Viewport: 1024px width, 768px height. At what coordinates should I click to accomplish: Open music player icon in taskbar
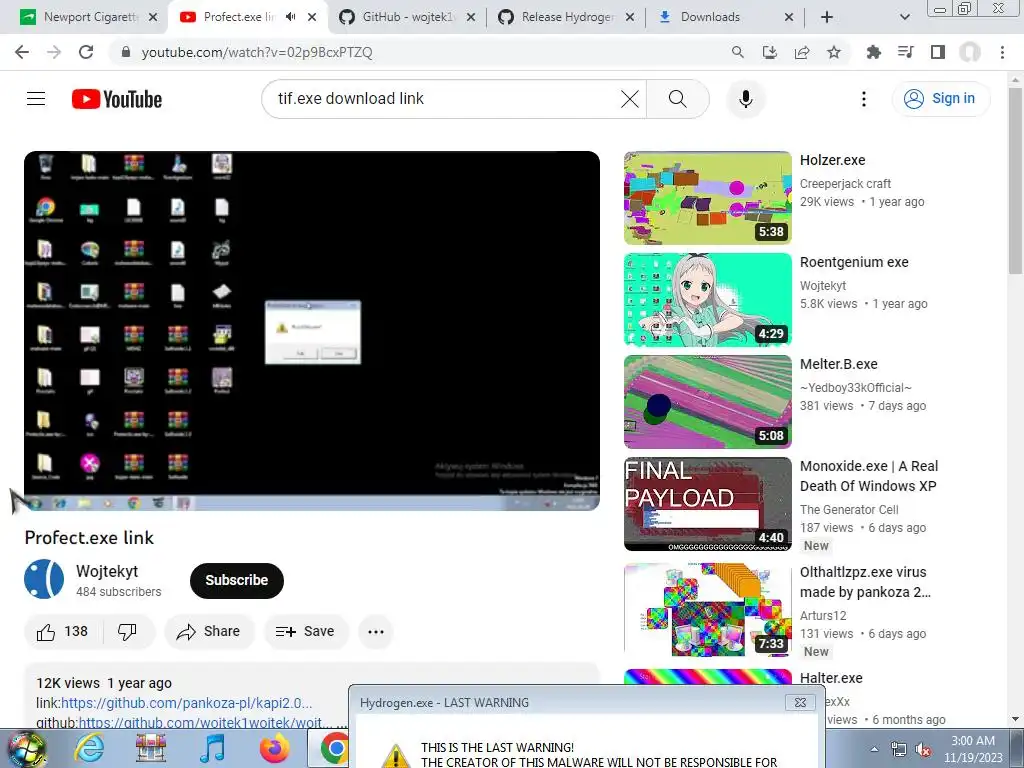tap(212, 748)
